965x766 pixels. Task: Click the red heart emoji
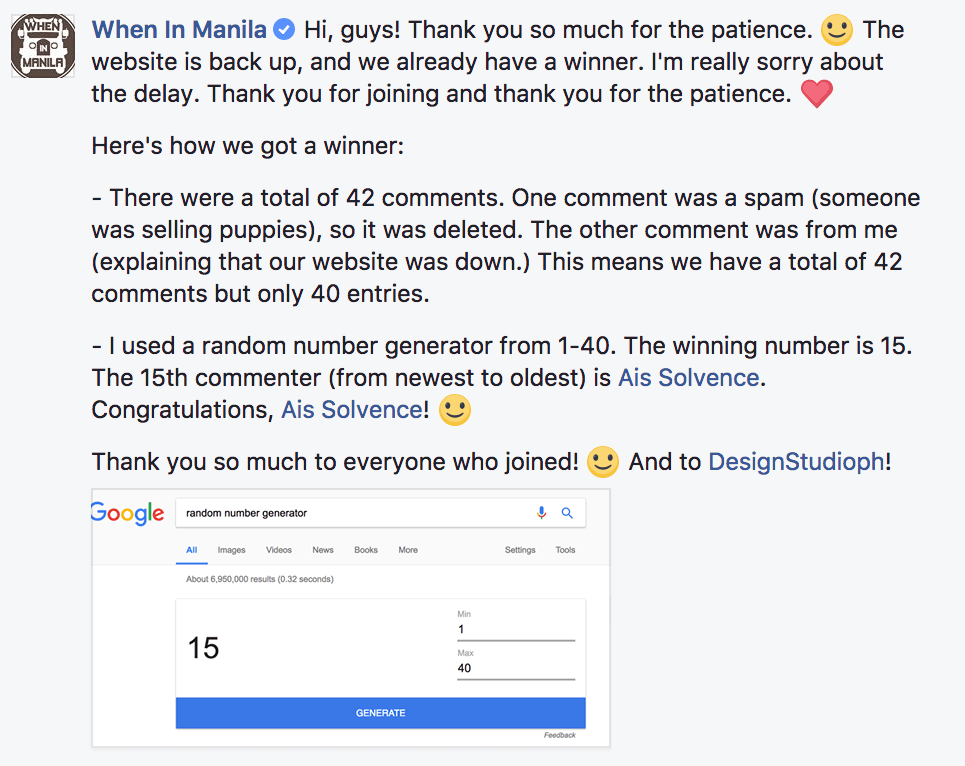tap(817, 94)
